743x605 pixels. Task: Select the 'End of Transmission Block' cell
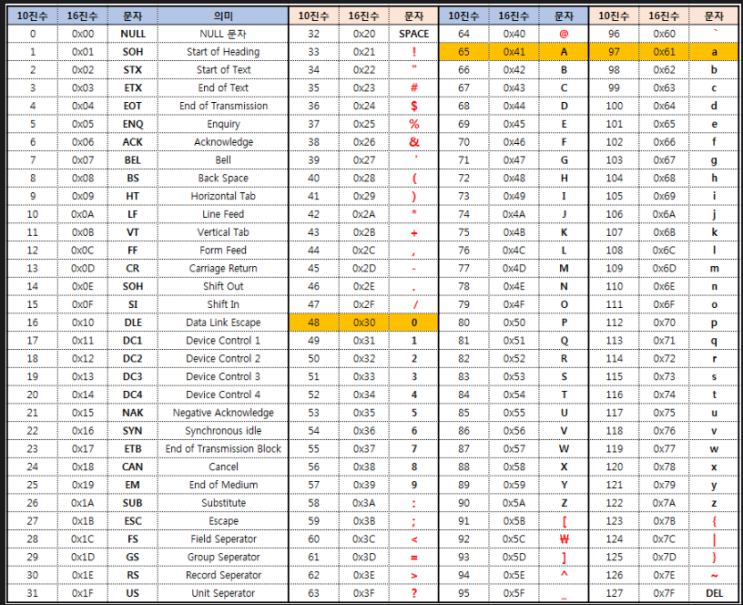click(223, 449)
